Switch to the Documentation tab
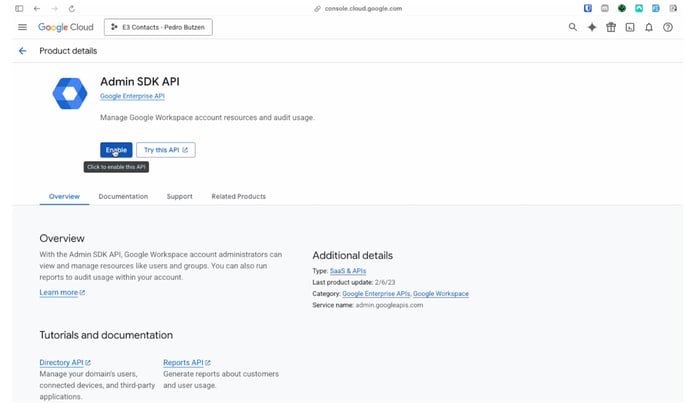Viewport: 688px width, 410px height. pyautogui.click(x=123, y=196)
